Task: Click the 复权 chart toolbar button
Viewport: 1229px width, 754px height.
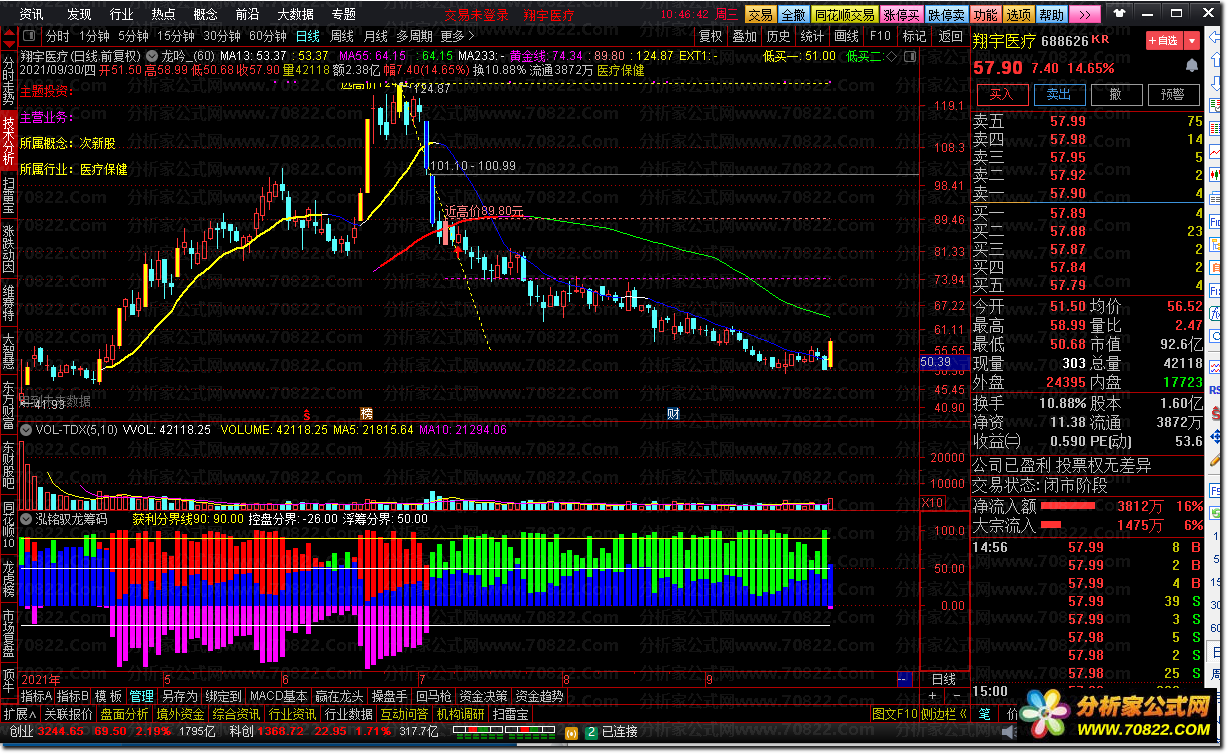Action: pos(711,36)
